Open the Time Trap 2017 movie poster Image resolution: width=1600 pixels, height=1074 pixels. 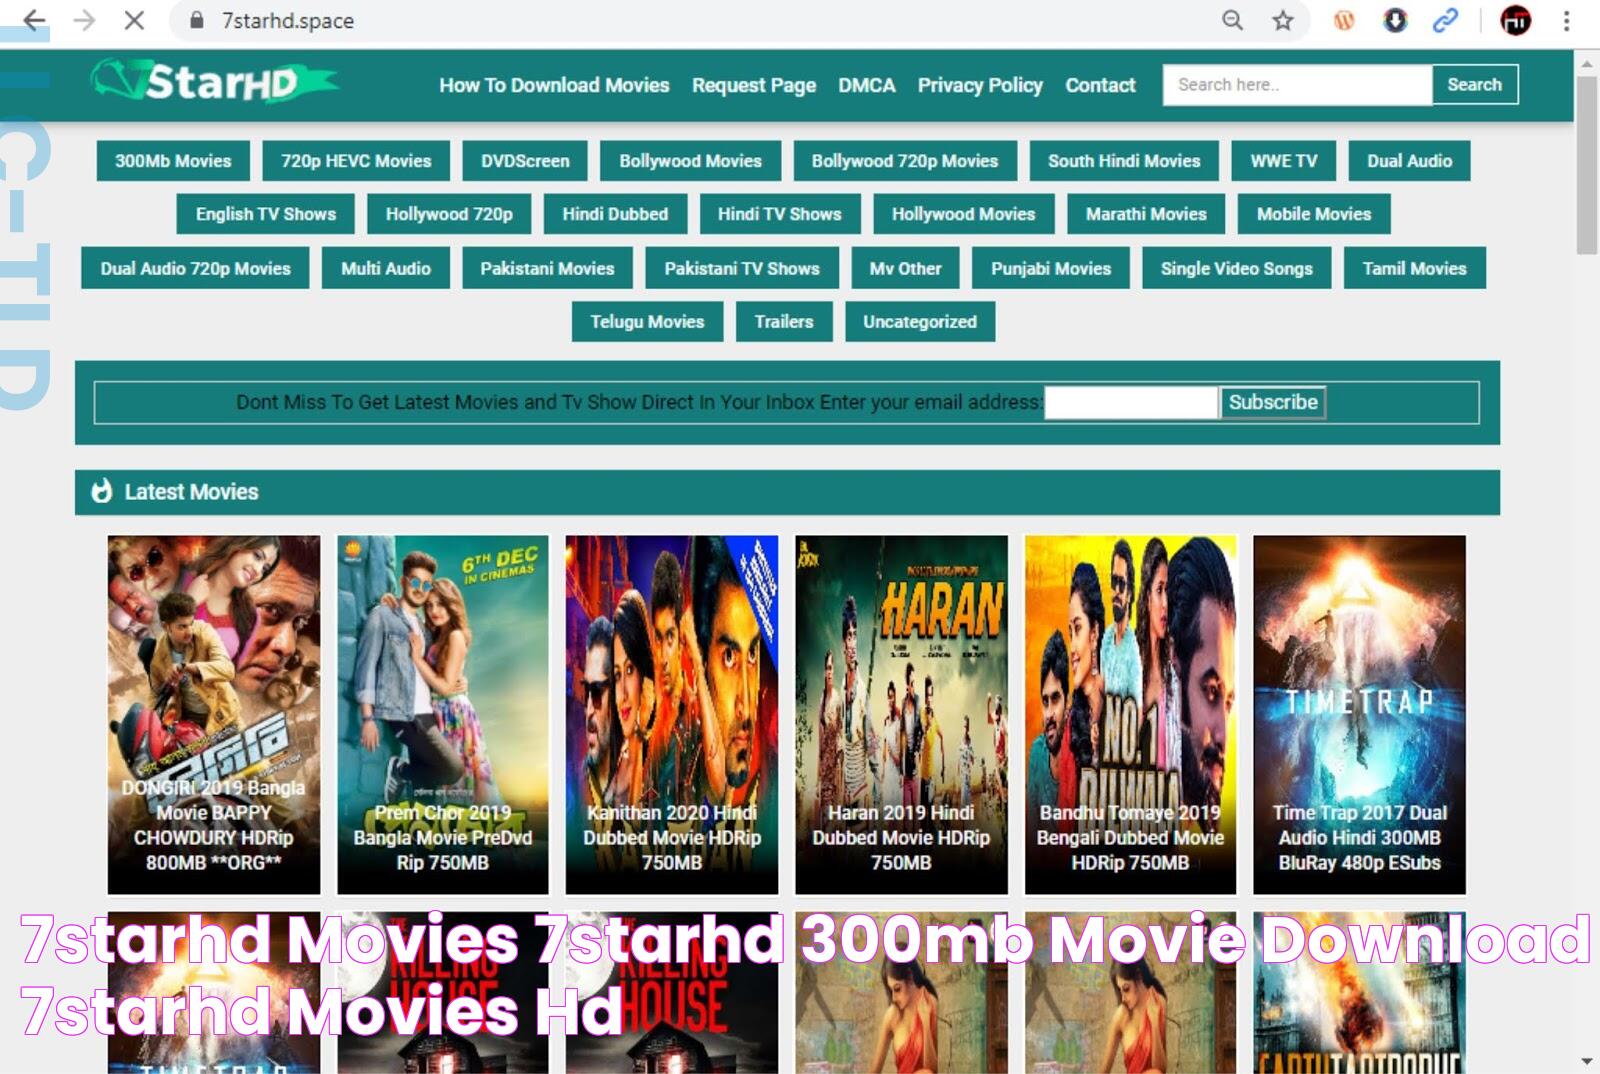tap(1360, 714)
